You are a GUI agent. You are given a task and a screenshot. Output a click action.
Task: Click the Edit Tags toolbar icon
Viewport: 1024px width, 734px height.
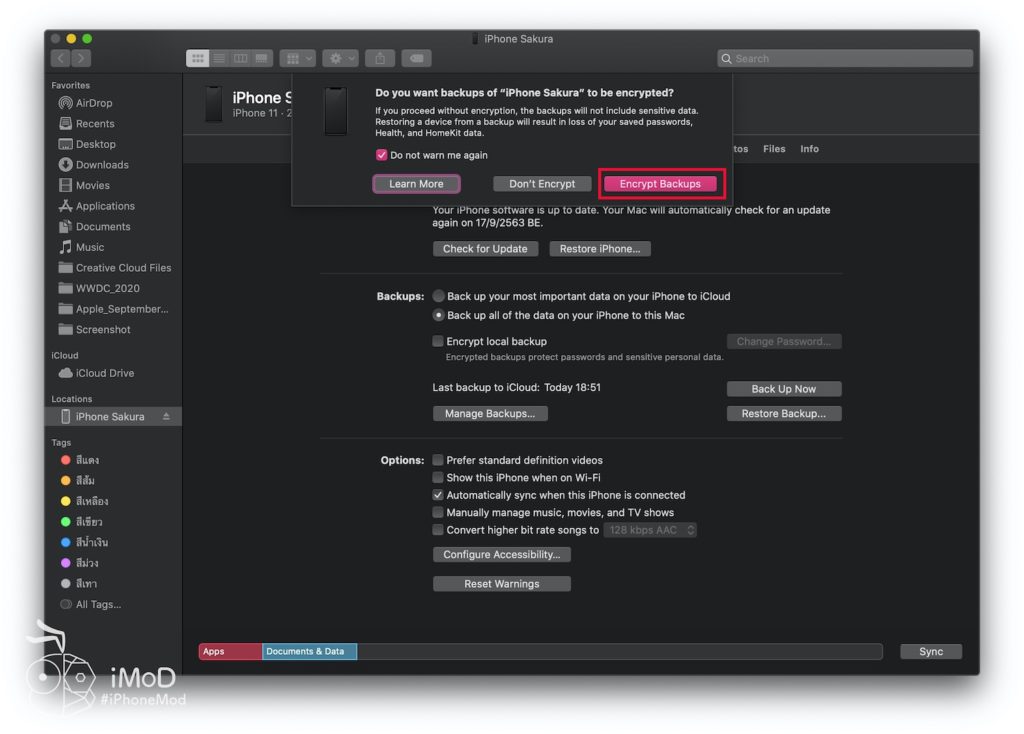(x=418, y=59)
